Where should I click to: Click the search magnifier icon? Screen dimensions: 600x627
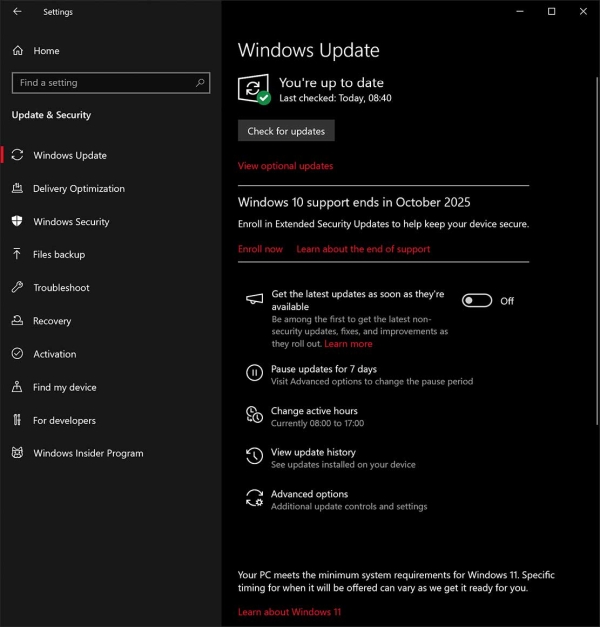200,83
